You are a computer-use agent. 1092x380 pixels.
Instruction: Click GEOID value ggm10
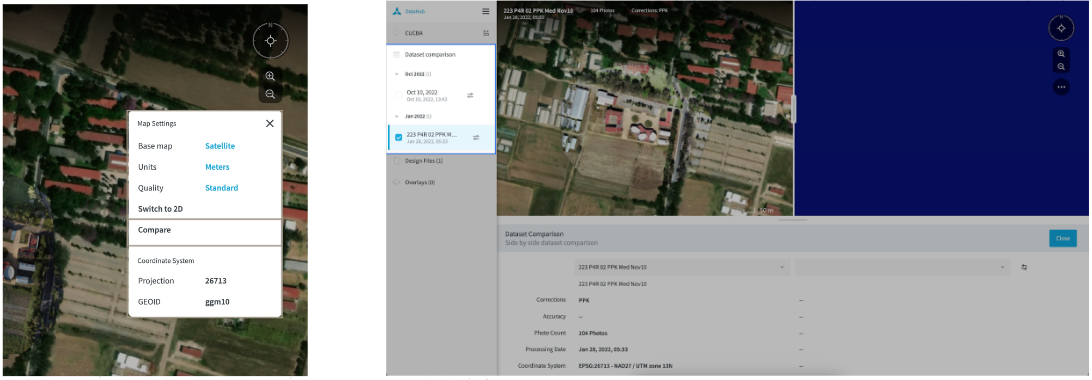click(217, 302)
